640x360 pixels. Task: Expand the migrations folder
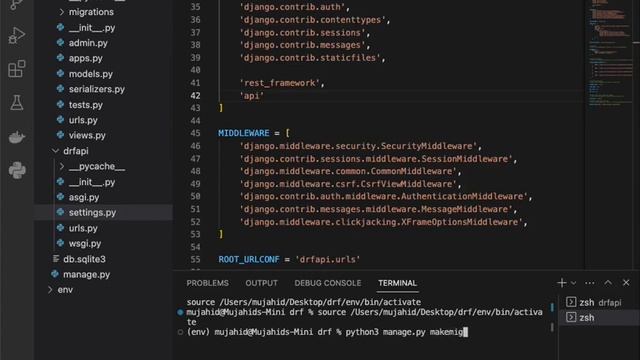61,12
